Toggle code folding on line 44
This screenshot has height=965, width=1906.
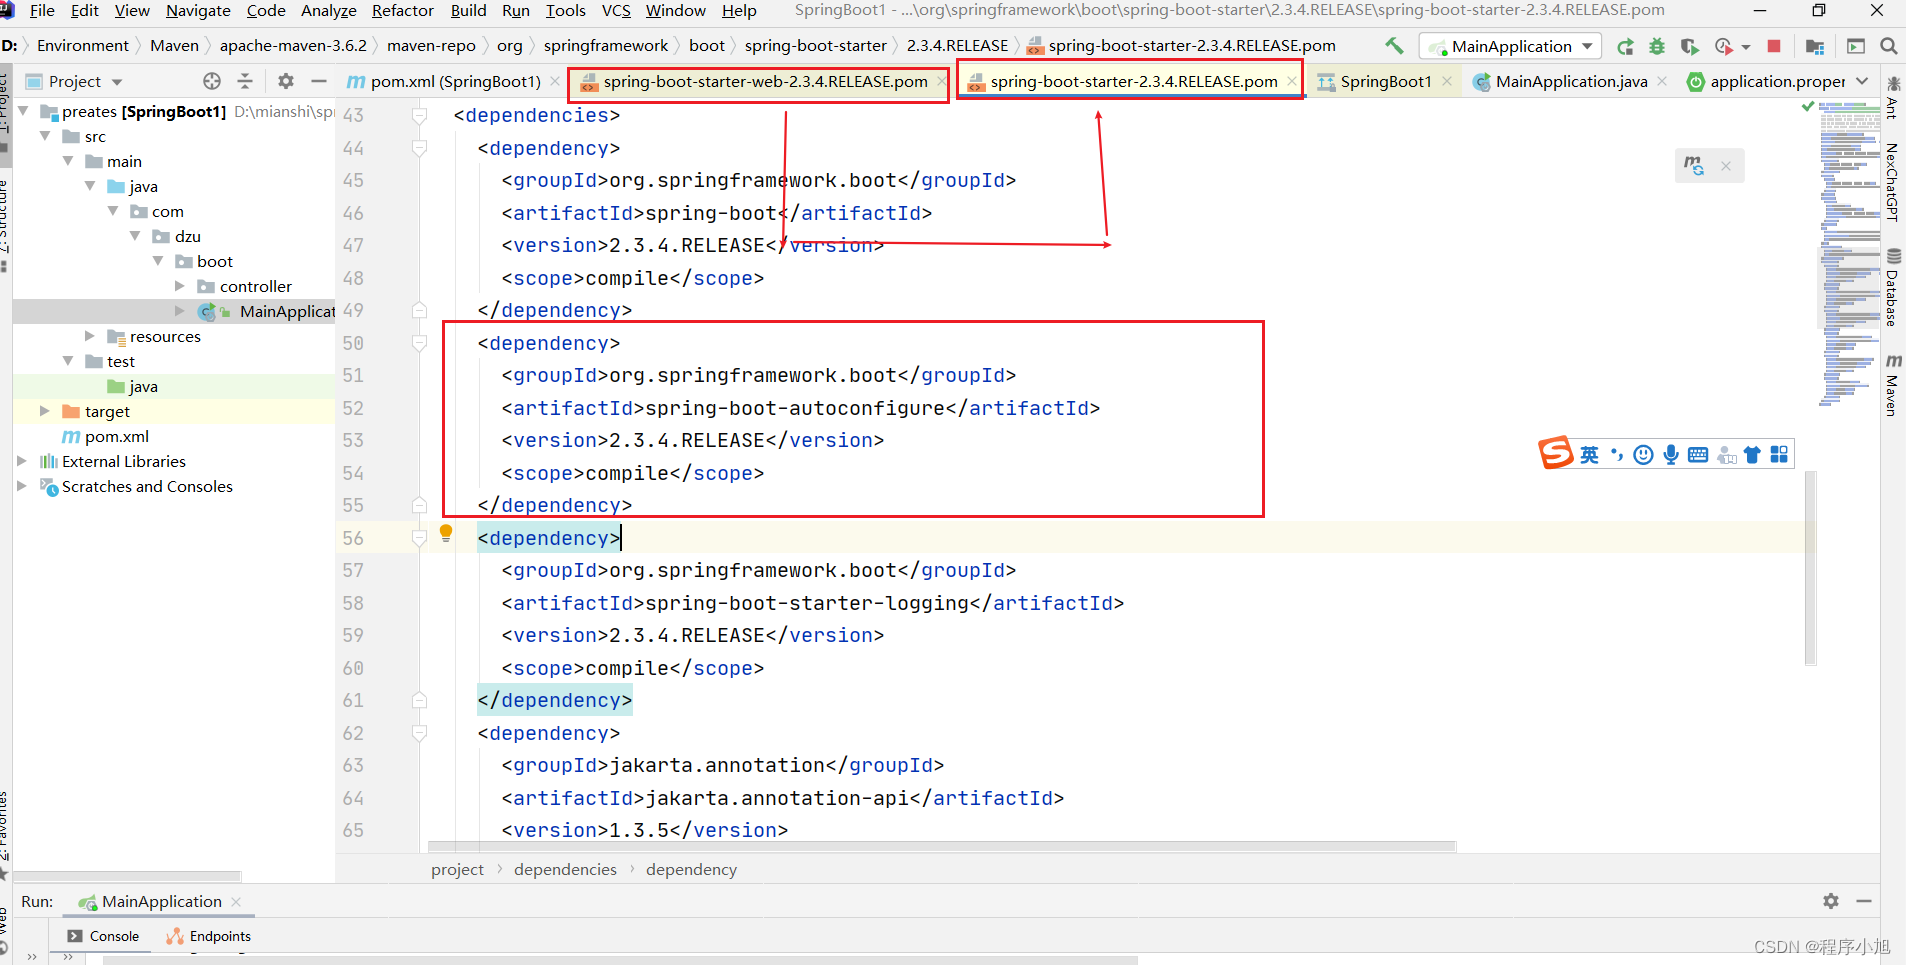[x=420, y=148]
